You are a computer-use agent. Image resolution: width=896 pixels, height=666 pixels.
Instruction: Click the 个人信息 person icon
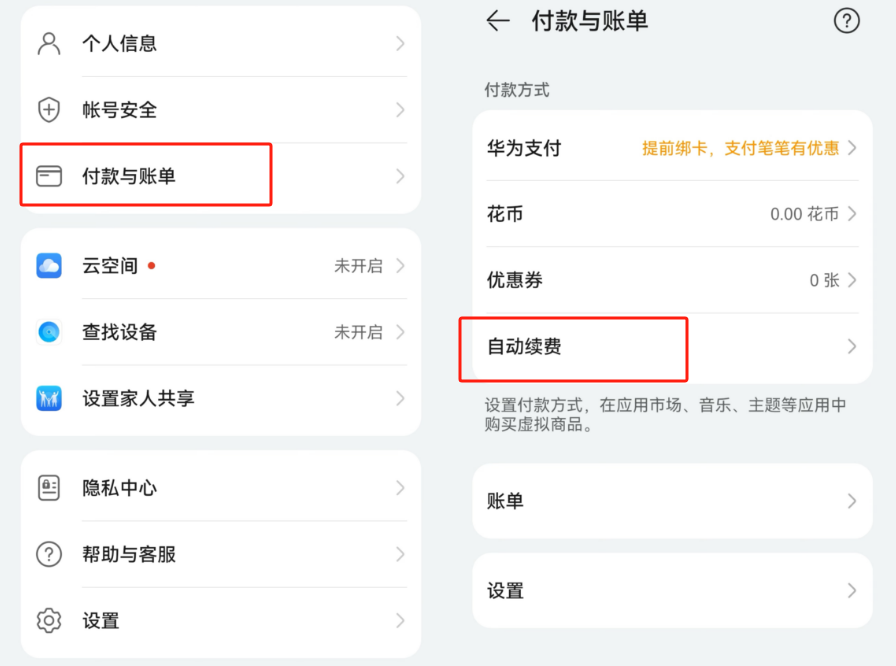point(48,43)
